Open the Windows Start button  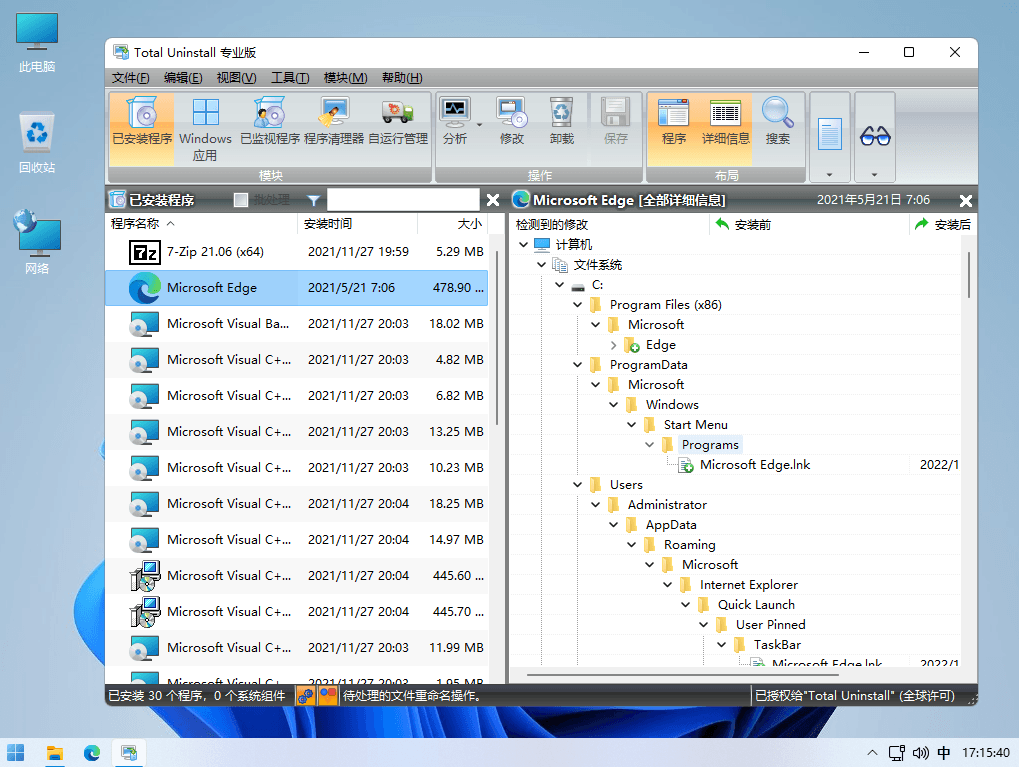(16, 753)
